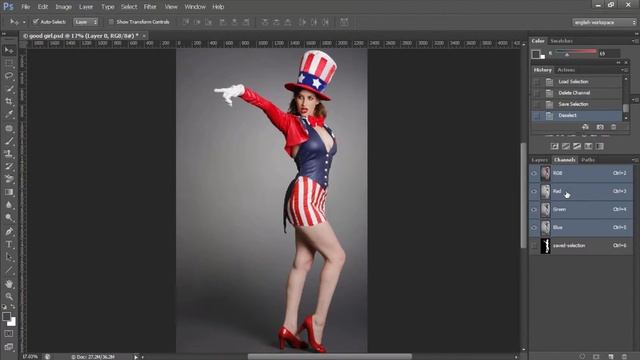Screen dimensions: 640x360
Task: Swap foreground and background colors
Action: [13, 307]
